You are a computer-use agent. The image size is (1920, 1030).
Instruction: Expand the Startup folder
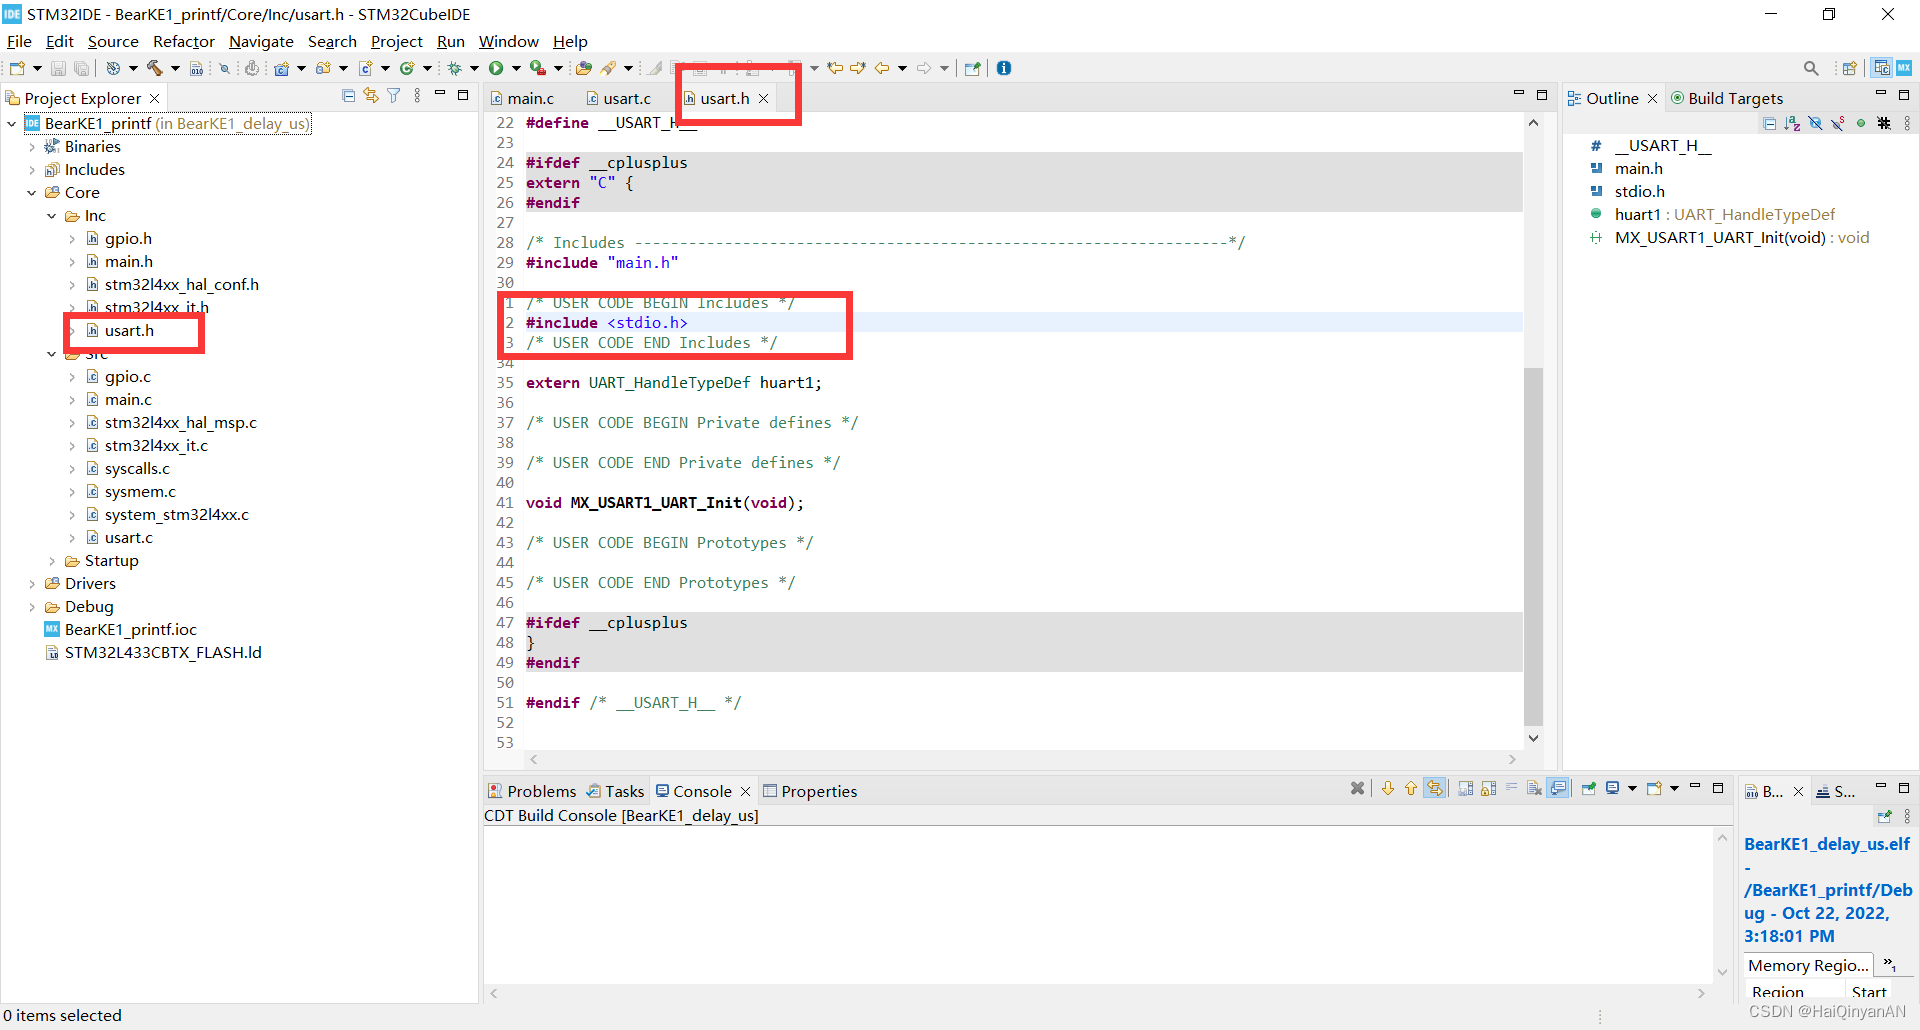pos(52,561)
